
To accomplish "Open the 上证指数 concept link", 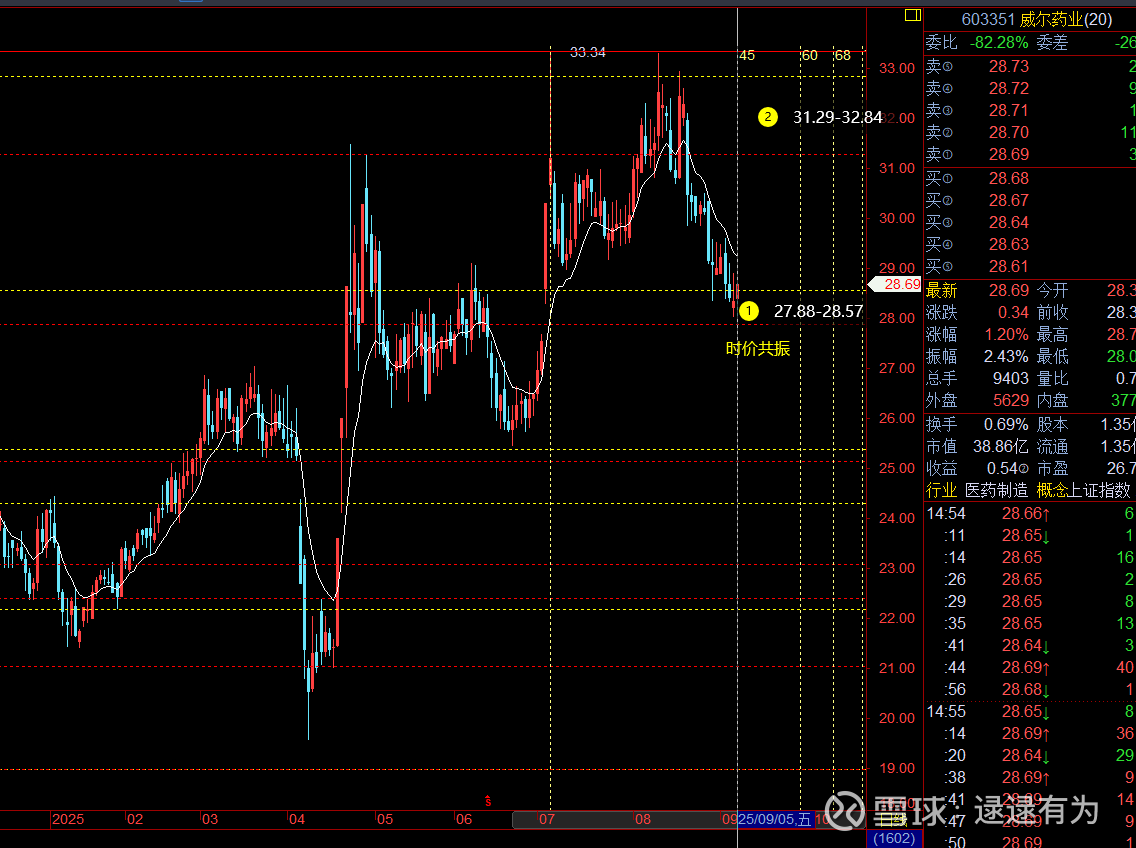I will [x=1100, y=491].
